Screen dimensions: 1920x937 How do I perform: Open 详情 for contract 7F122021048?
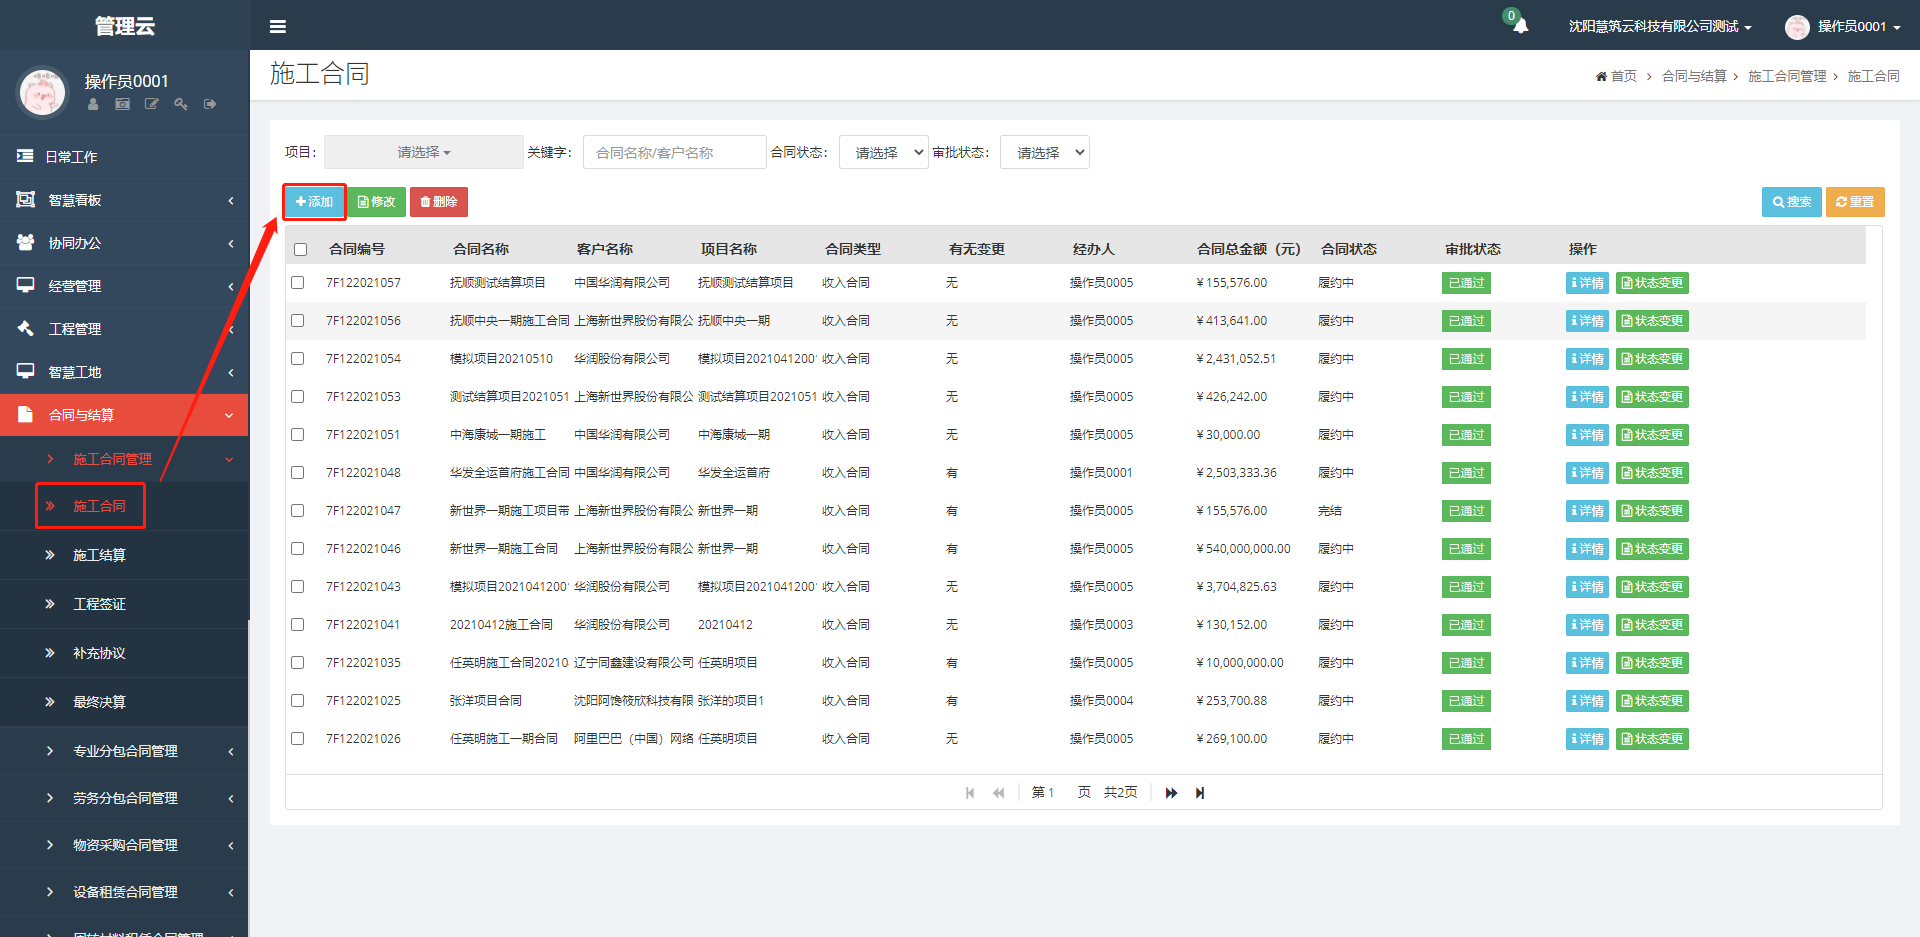1587,473
